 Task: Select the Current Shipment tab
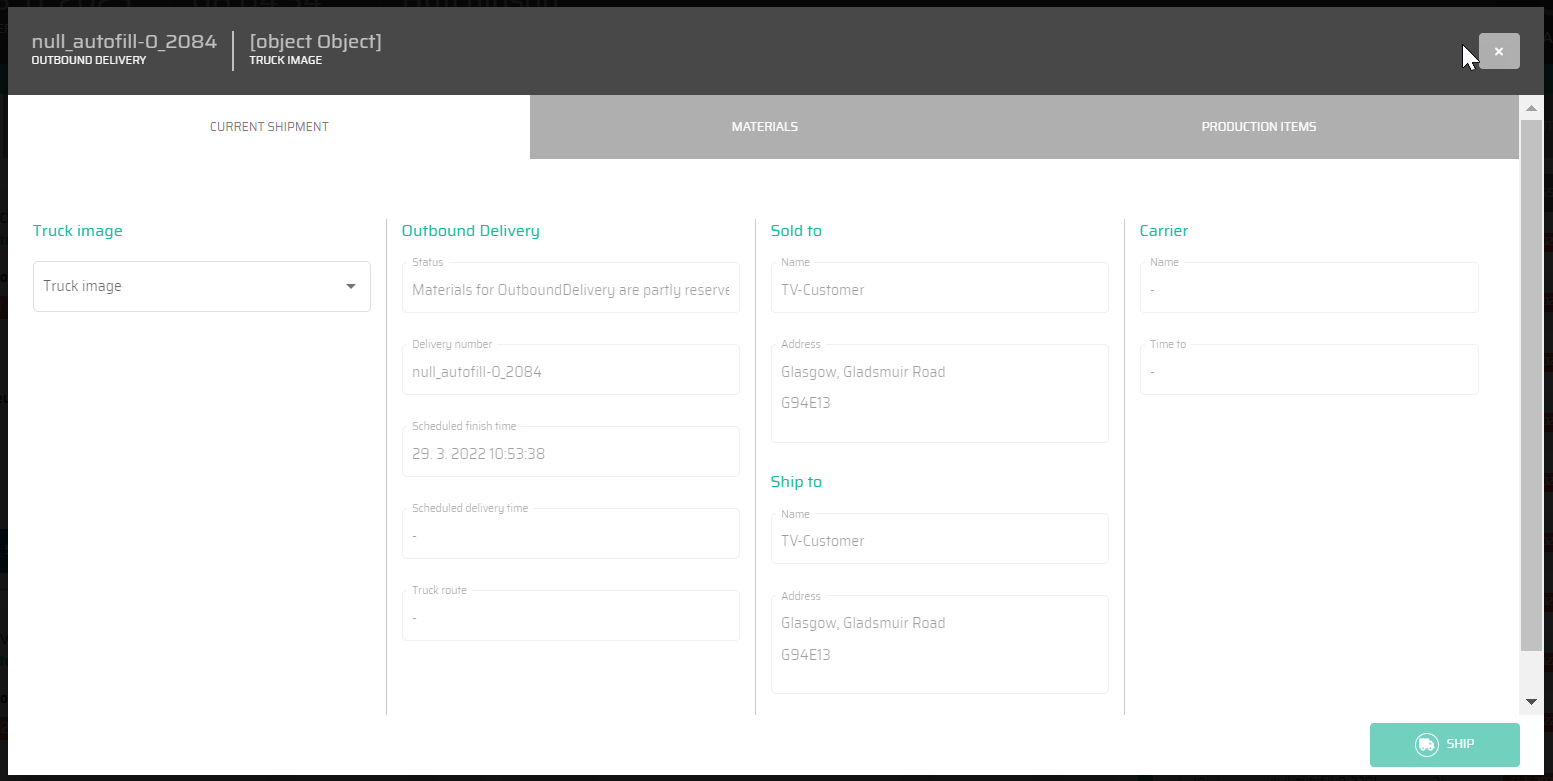pyautogui.click(x=269, y=127)
